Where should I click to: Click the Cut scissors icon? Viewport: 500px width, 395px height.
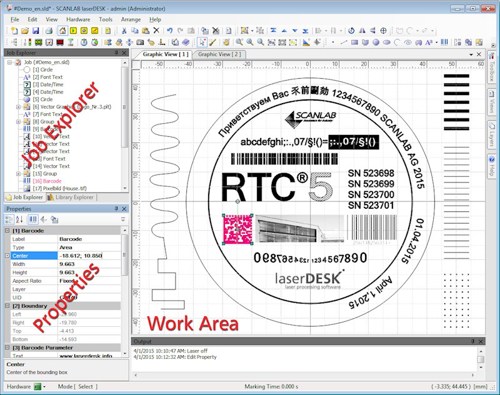tap(124, 31)
